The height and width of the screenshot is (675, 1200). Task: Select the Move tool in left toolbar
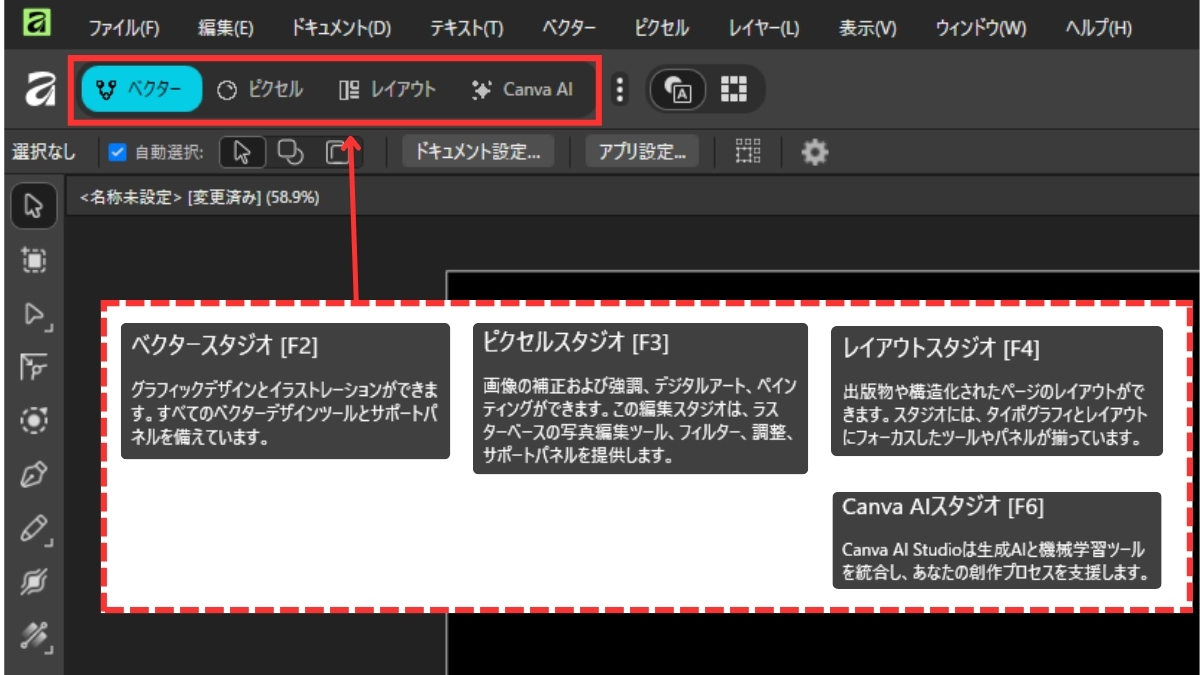tap(34, 207)
